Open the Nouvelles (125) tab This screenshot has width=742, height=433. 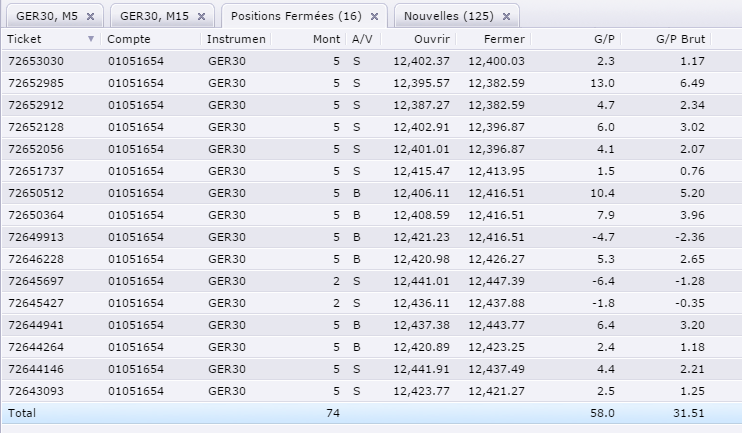click(x=448, y=17)
